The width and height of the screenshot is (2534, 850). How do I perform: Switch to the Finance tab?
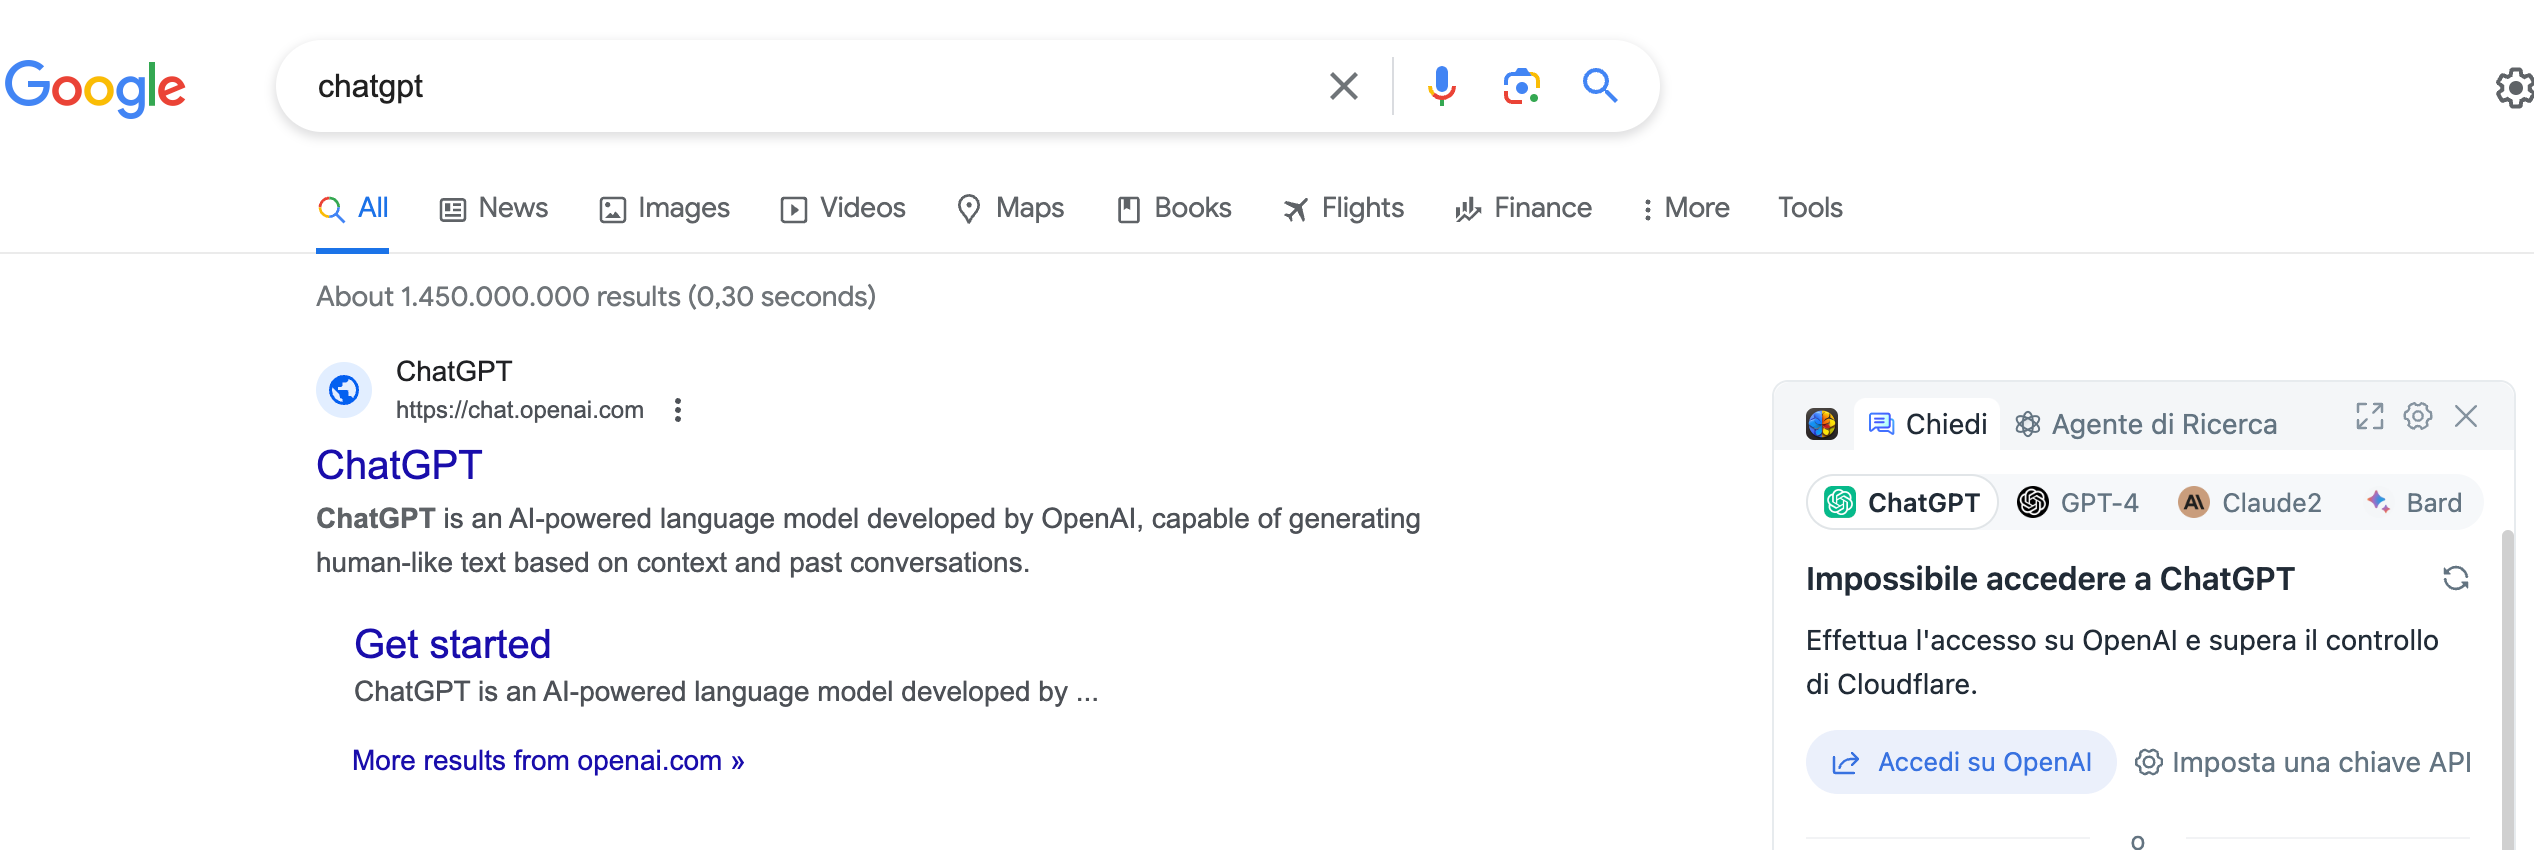pos(1524,208)
